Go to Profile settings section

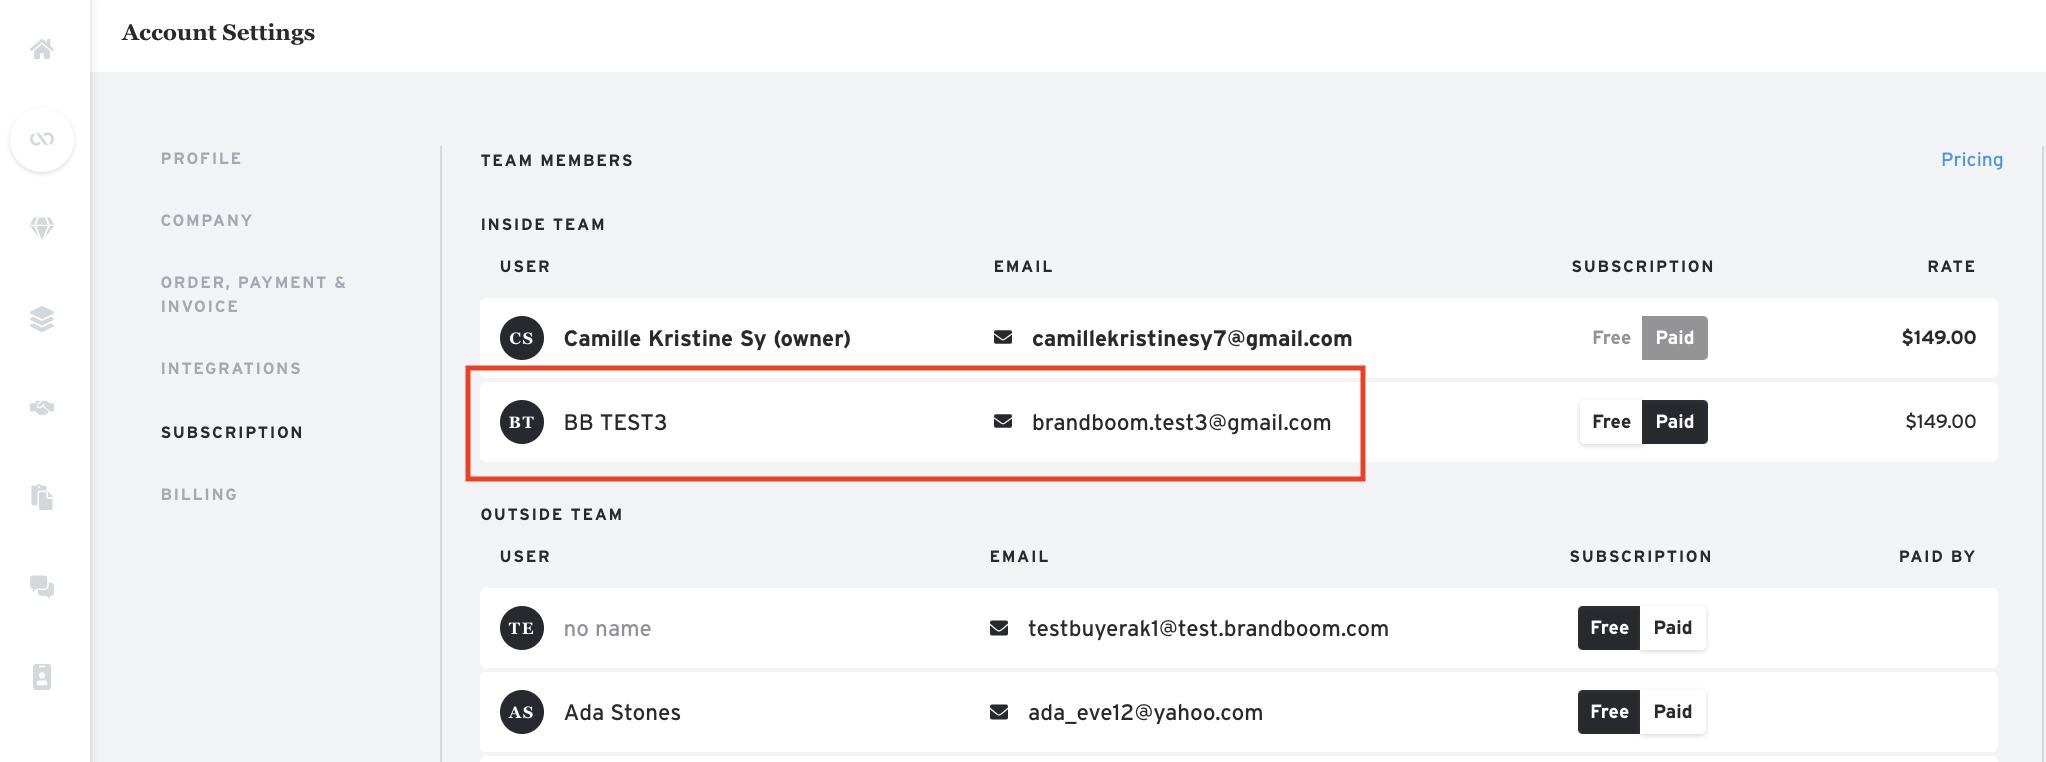[x=201, y=159]
